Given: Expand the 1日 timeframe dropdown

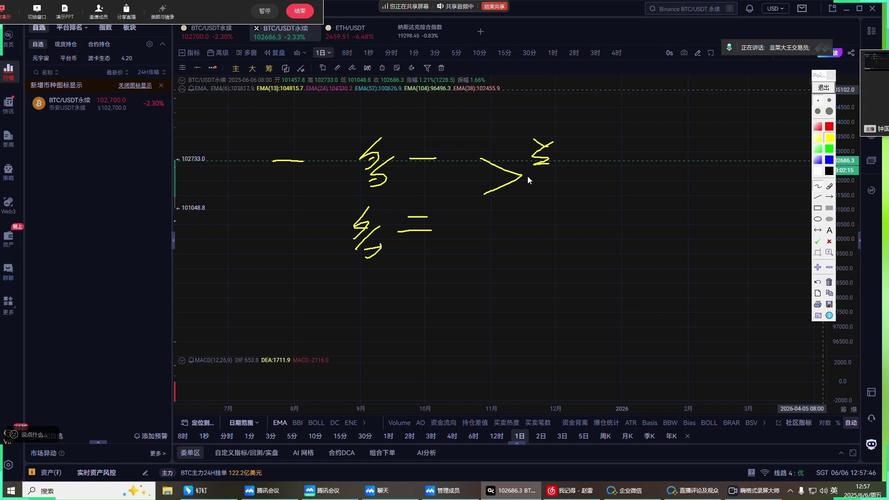Looking at the screenshot, I should 323,52.
